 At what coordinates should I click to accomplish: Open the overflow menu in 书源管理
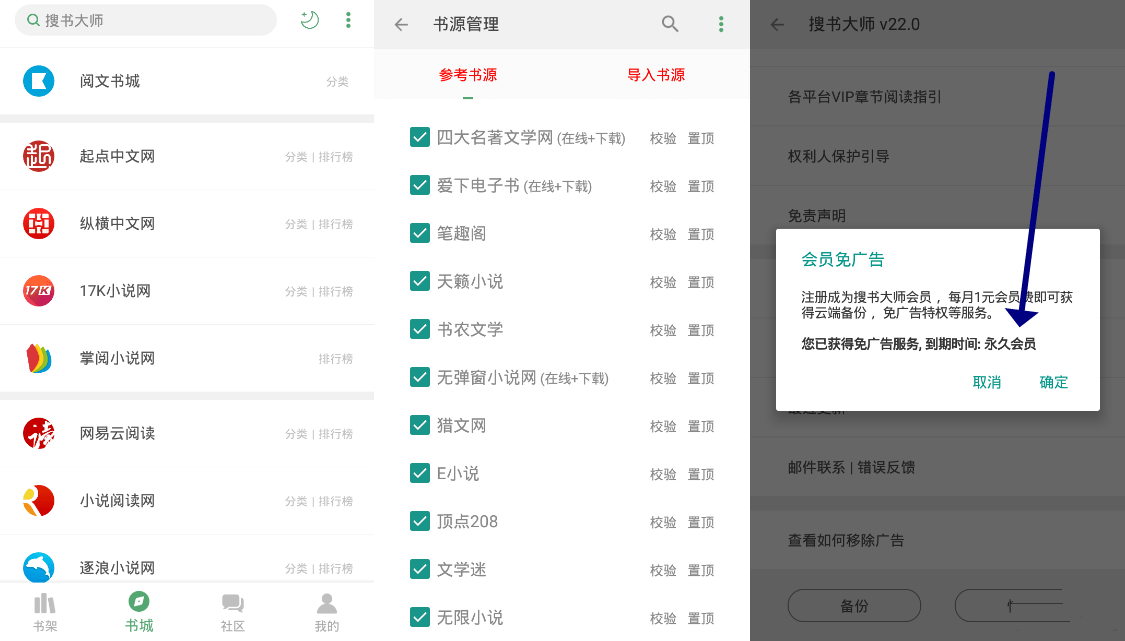pyautogui.click(x=720, y=24)
